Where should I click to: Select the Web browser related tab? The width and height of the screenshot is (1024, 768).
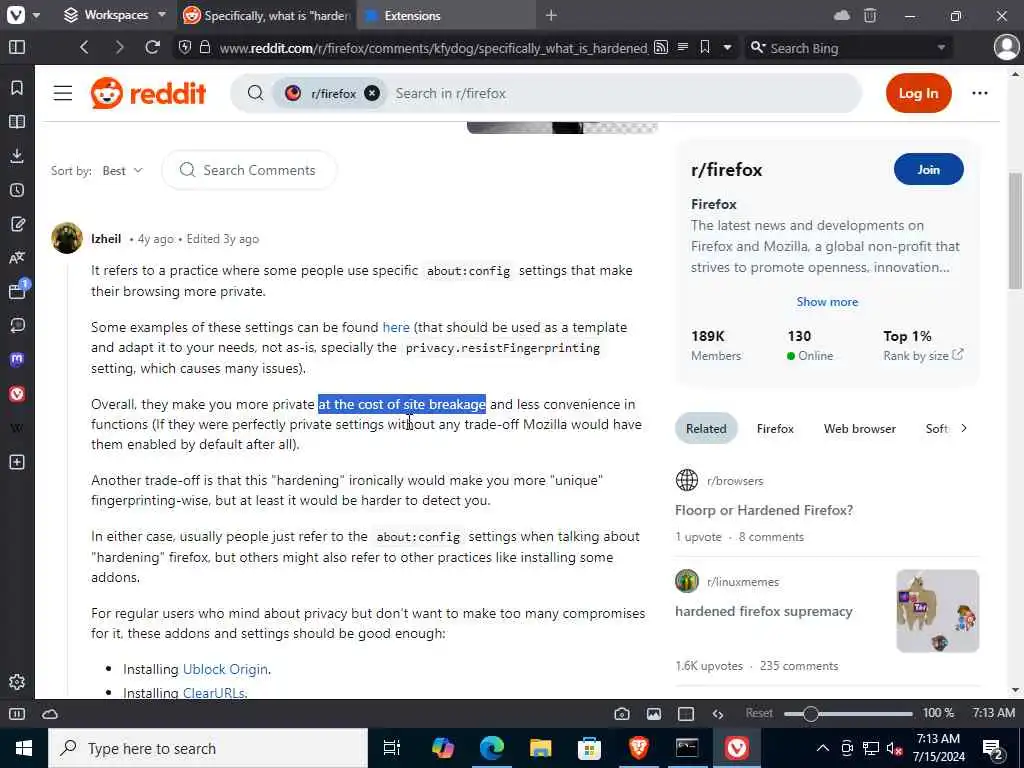(x=859, y=429)
